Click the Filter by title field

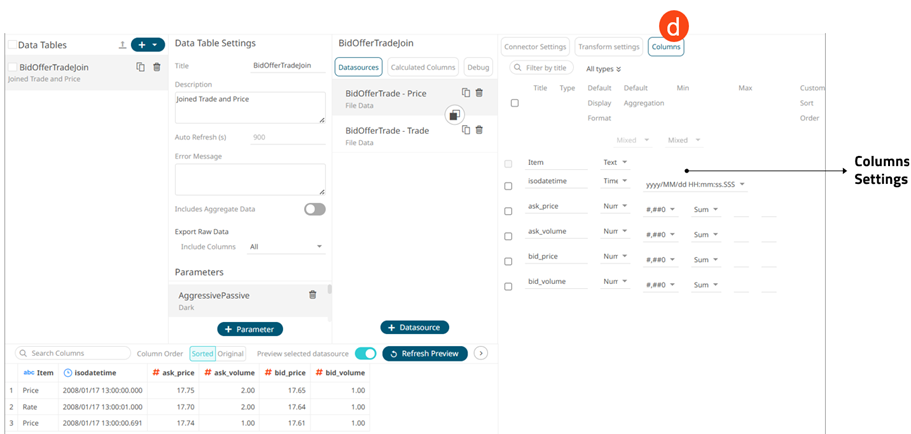point(541,68)
